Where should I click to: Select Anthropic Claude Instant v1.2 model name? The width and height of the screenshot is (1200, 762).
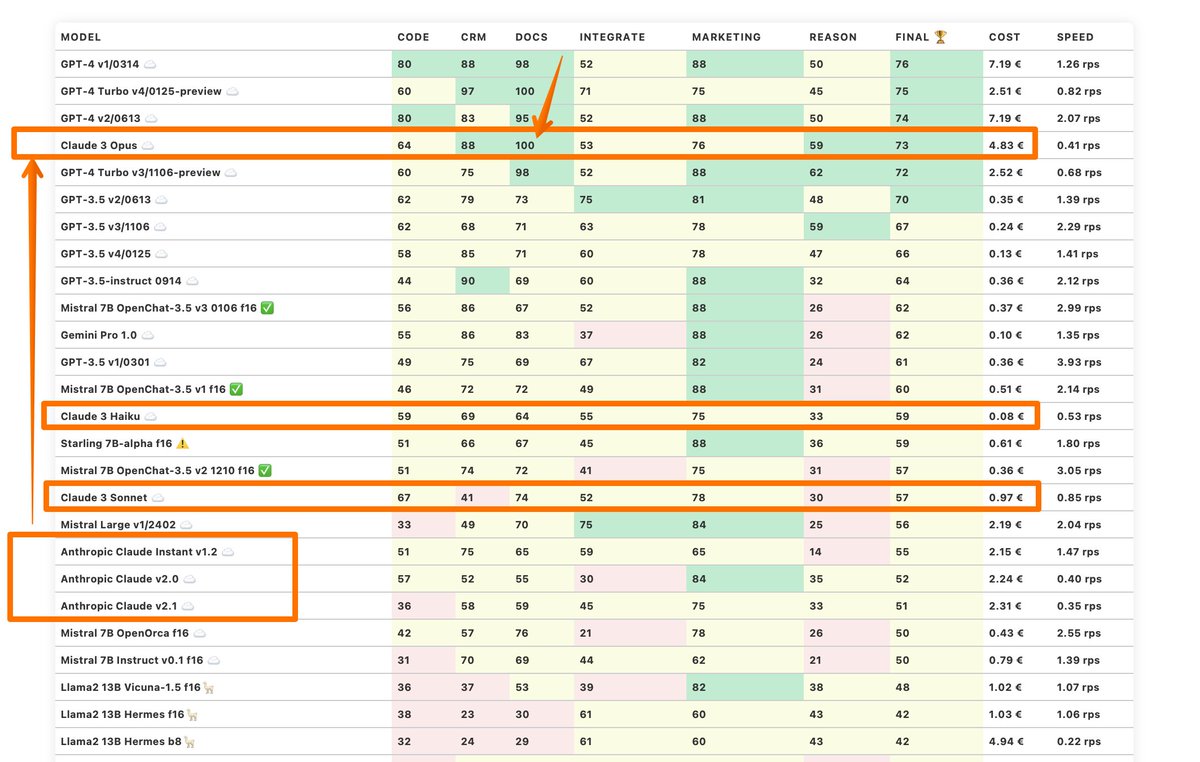point(139,551)
